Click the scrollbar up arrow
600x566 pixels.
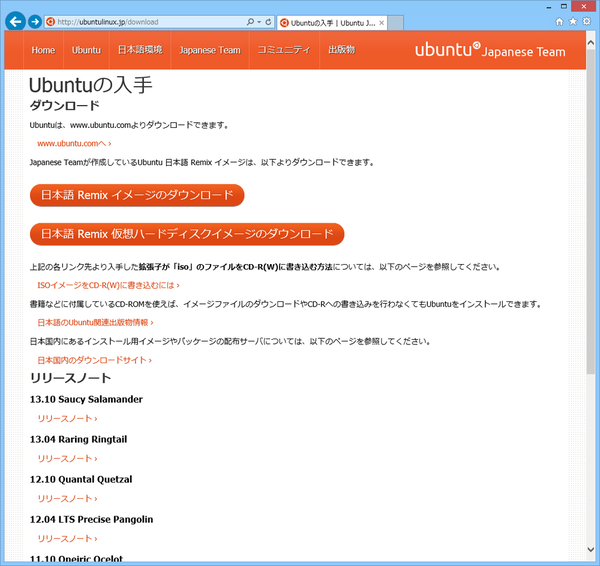tap(590, 42)
